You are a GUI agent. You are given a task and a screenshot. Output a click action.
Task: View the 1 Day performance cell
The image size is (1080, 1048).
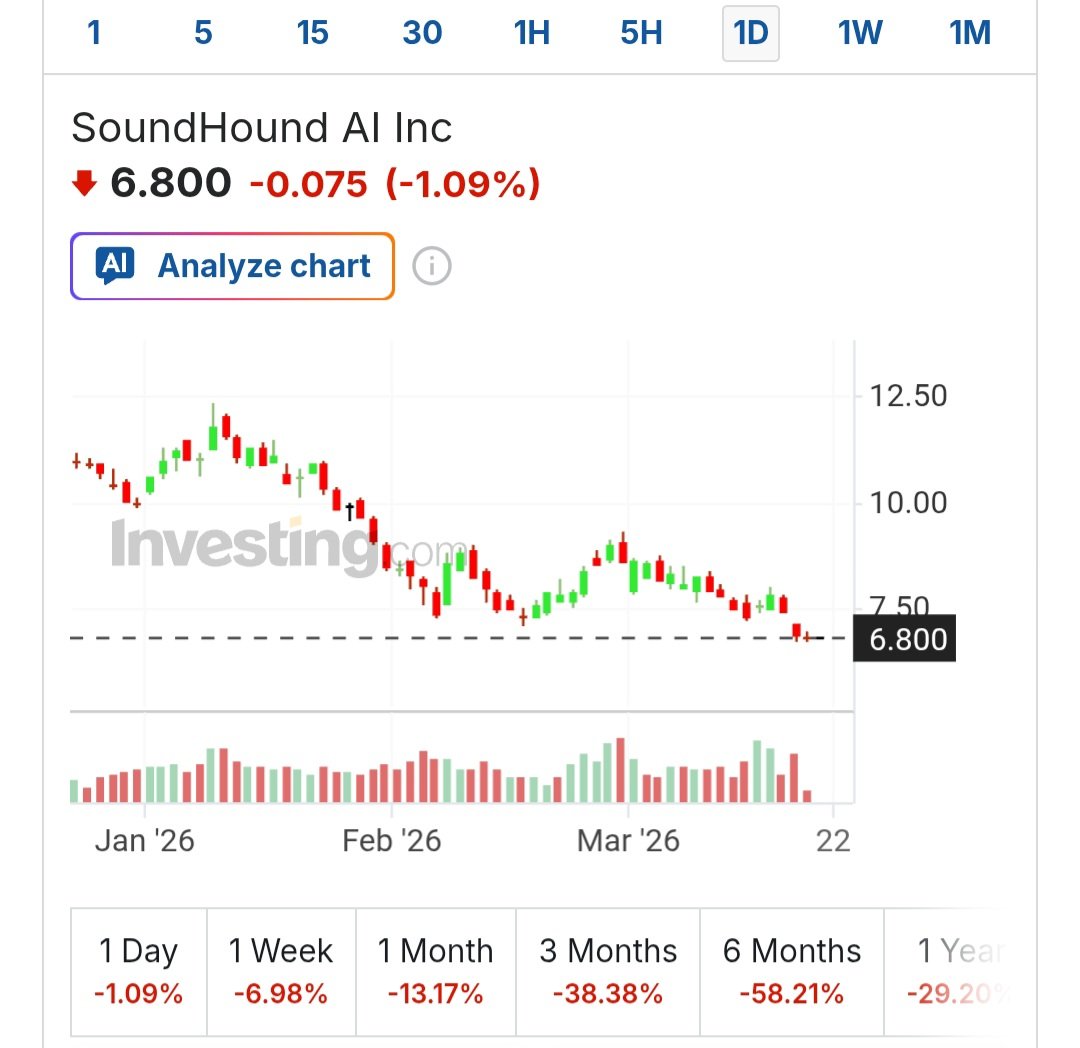(139, 970)
